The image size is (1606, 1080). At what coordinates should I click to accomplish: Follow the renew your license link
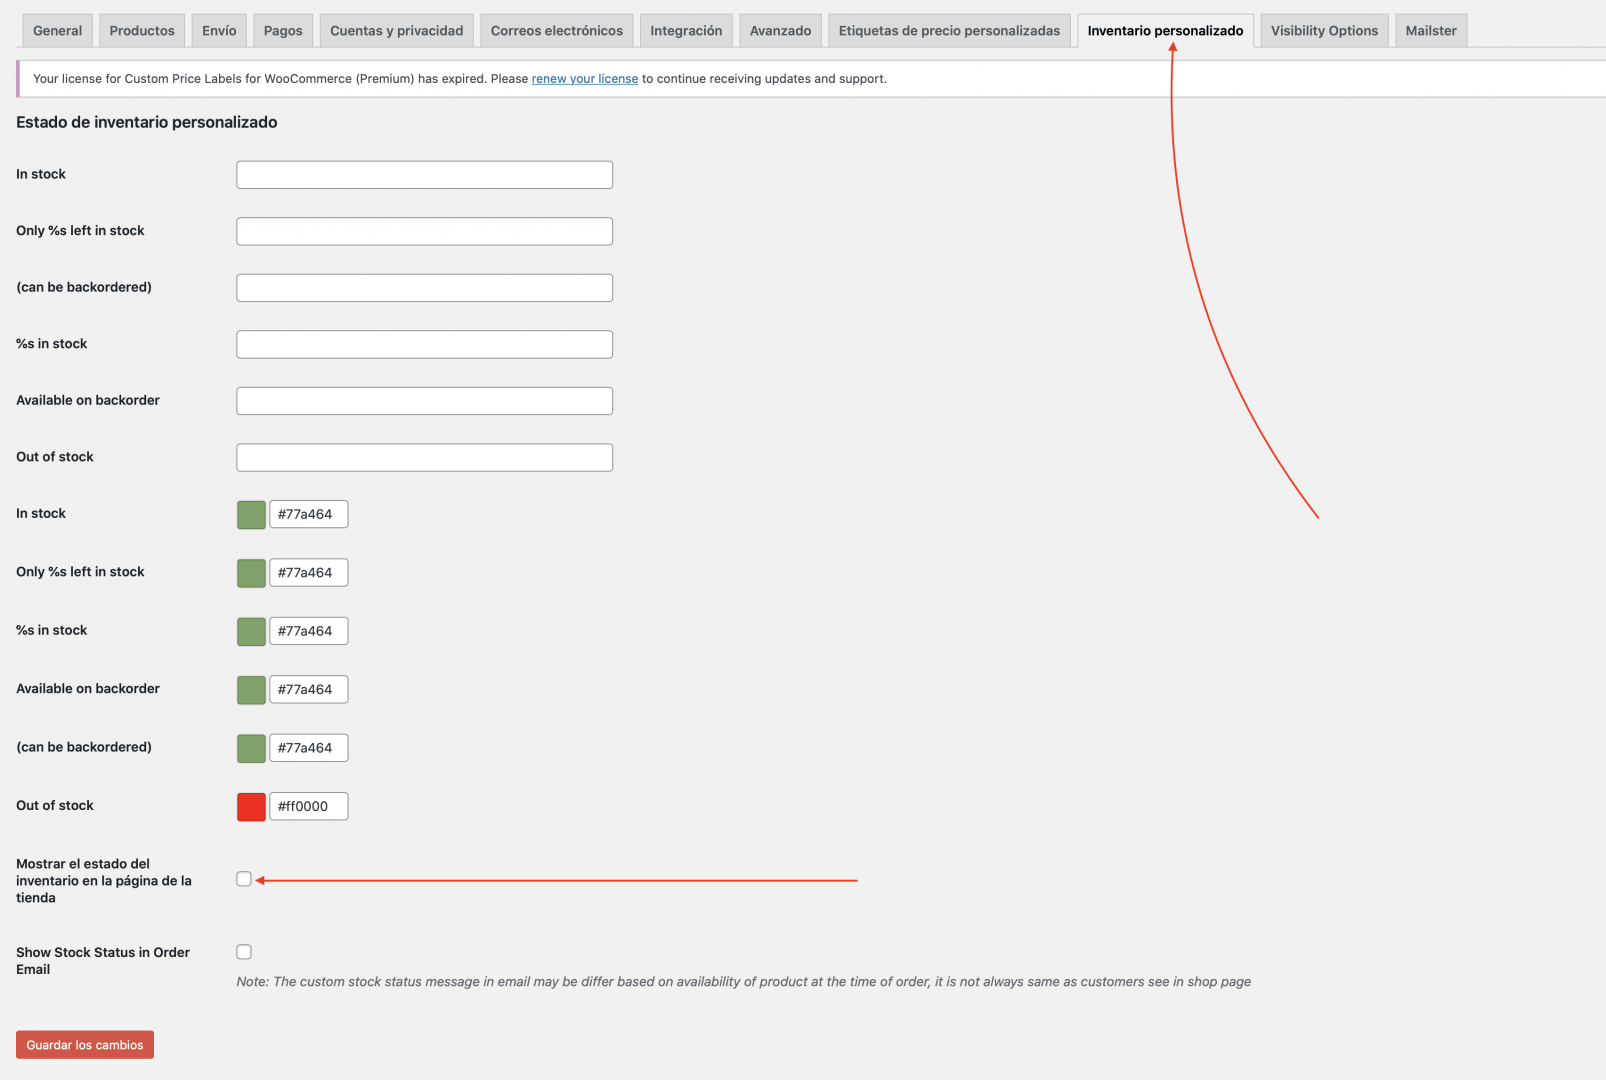point(585,79)
